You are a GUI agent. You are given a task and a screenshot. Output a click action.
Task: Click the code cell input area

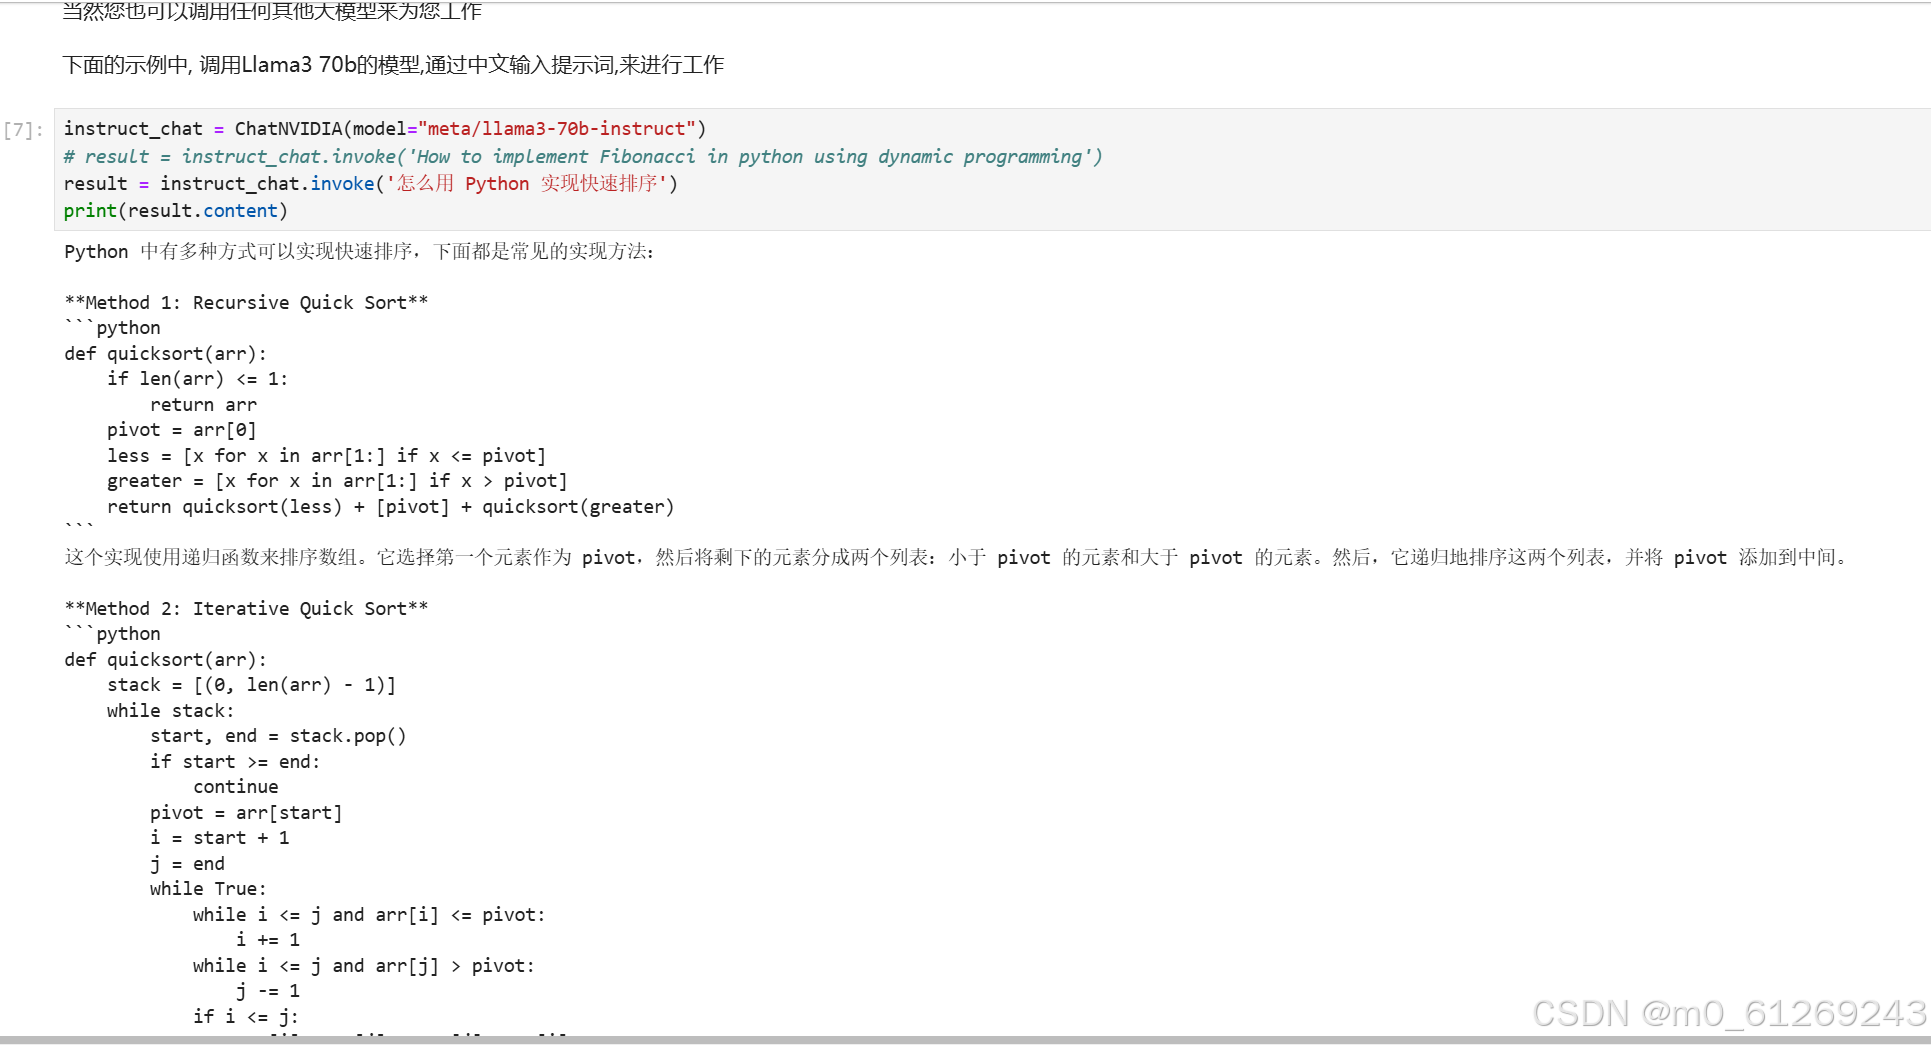point(991,169)
